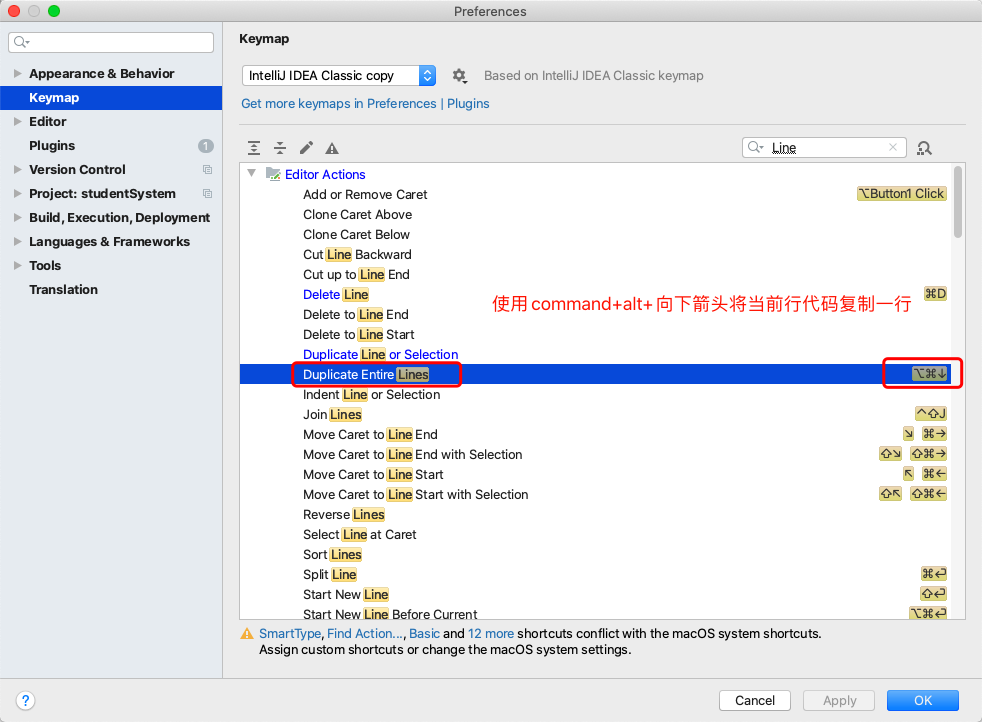982x722 pixels.
Task: Click the sidebar settings search field
Action: (x=111, y=42)
